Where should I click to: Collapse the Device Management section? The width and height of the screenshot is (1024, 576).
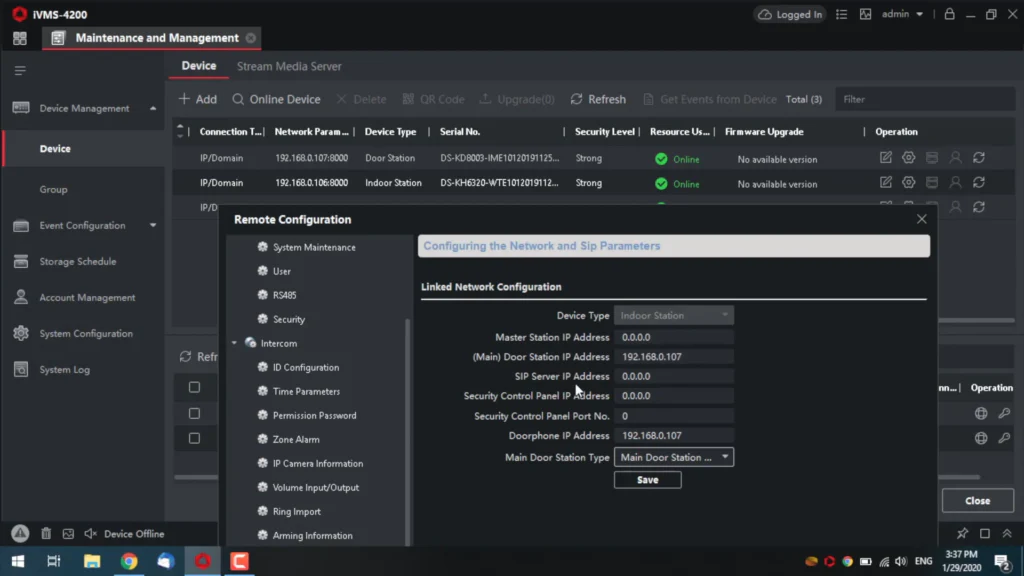coord(153,108)
